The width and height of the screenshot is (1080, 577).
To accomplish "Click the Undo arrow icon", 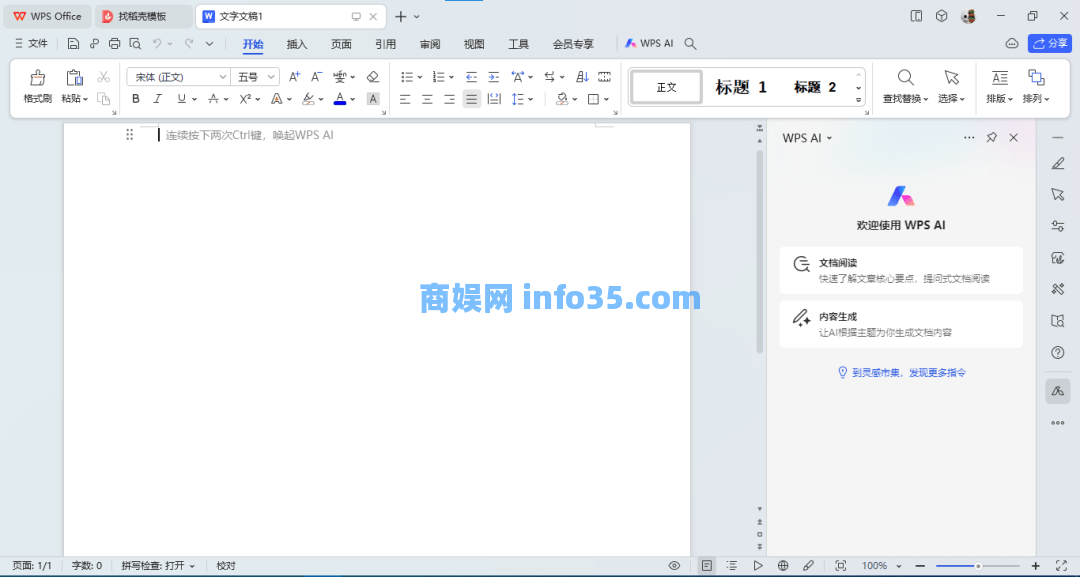I will (157, 44).
